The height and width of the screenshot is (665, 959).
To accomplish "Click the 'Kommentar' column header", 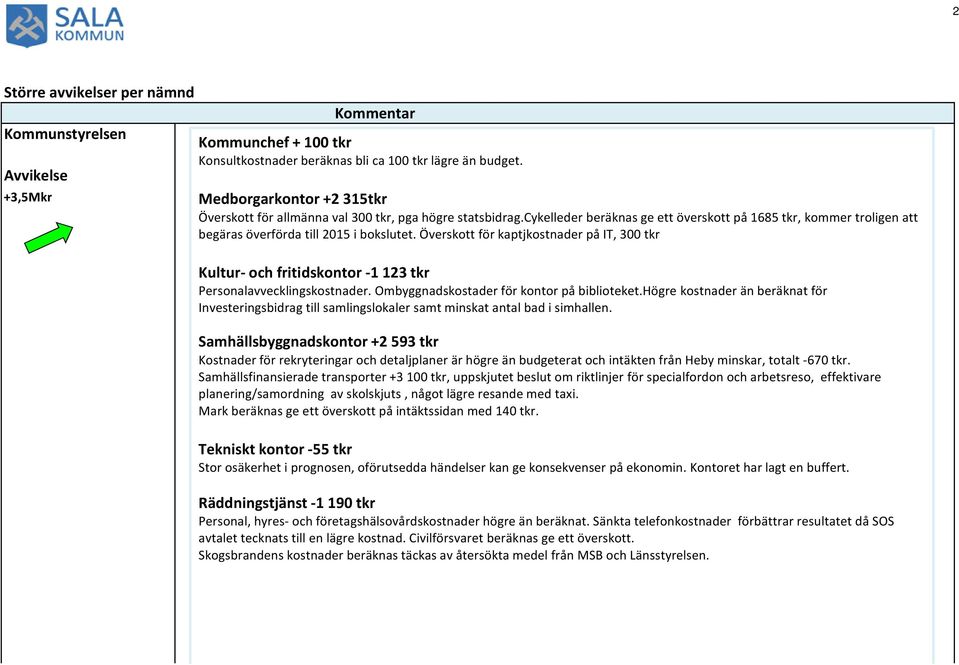I will [375, 113].
